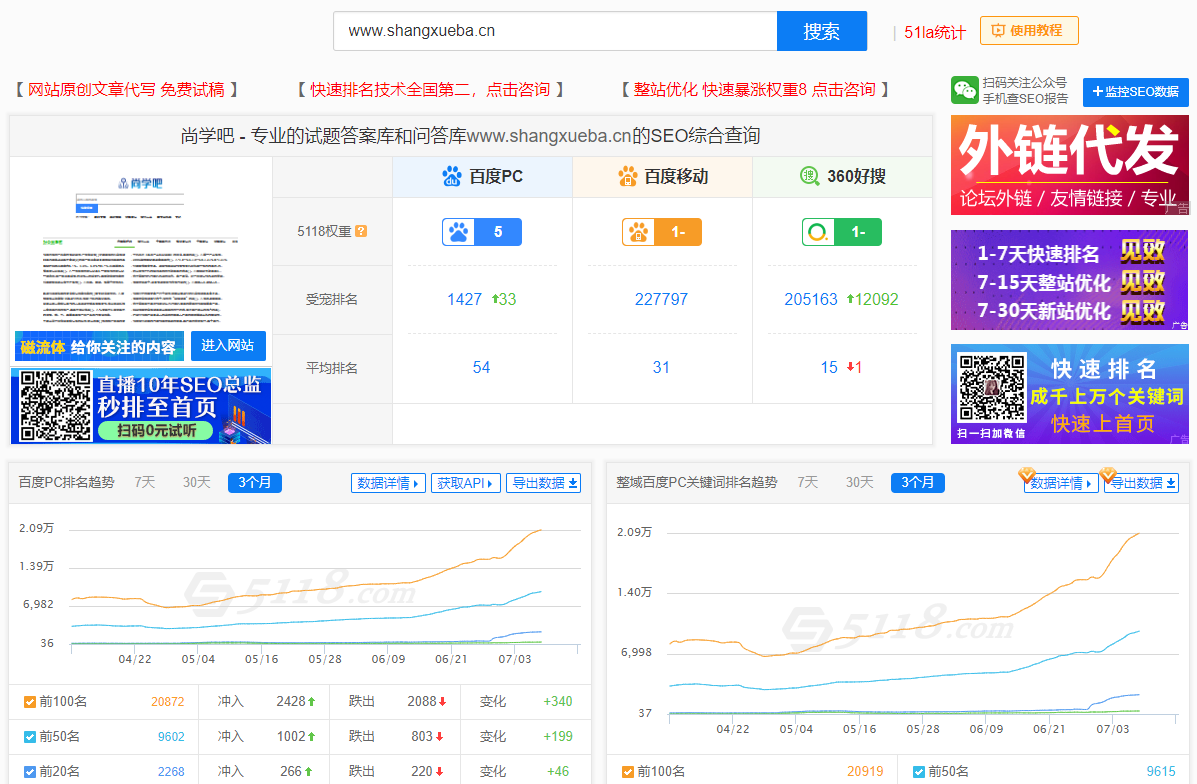Open the 整站优化 快速暴涨权重8 link

coord(756,90)
